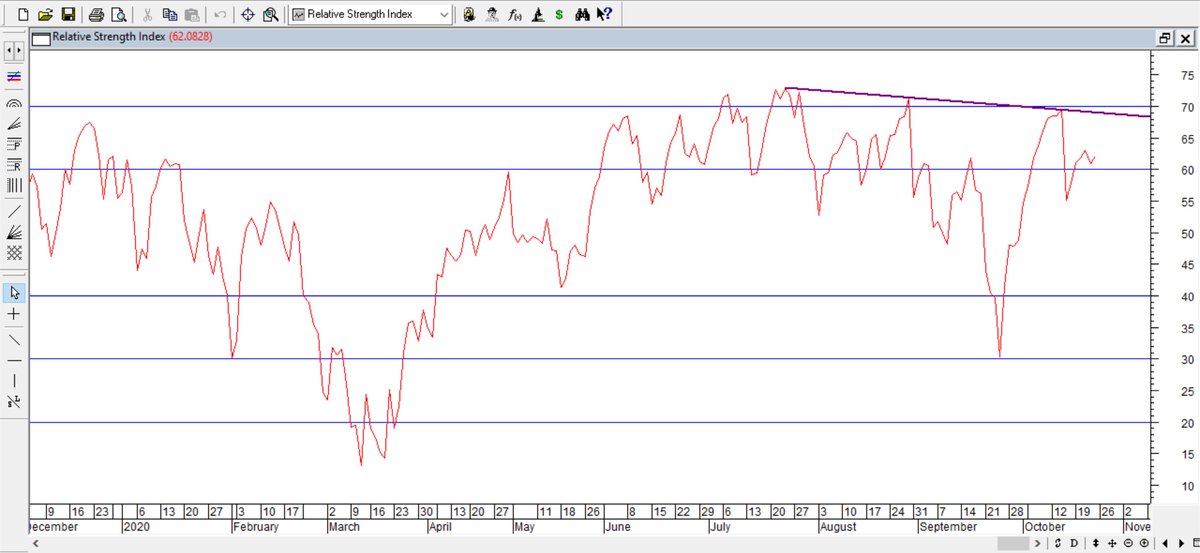Click the binoculars search icon
Viewport: 1200px width, 553px height.
coord(583,15)
